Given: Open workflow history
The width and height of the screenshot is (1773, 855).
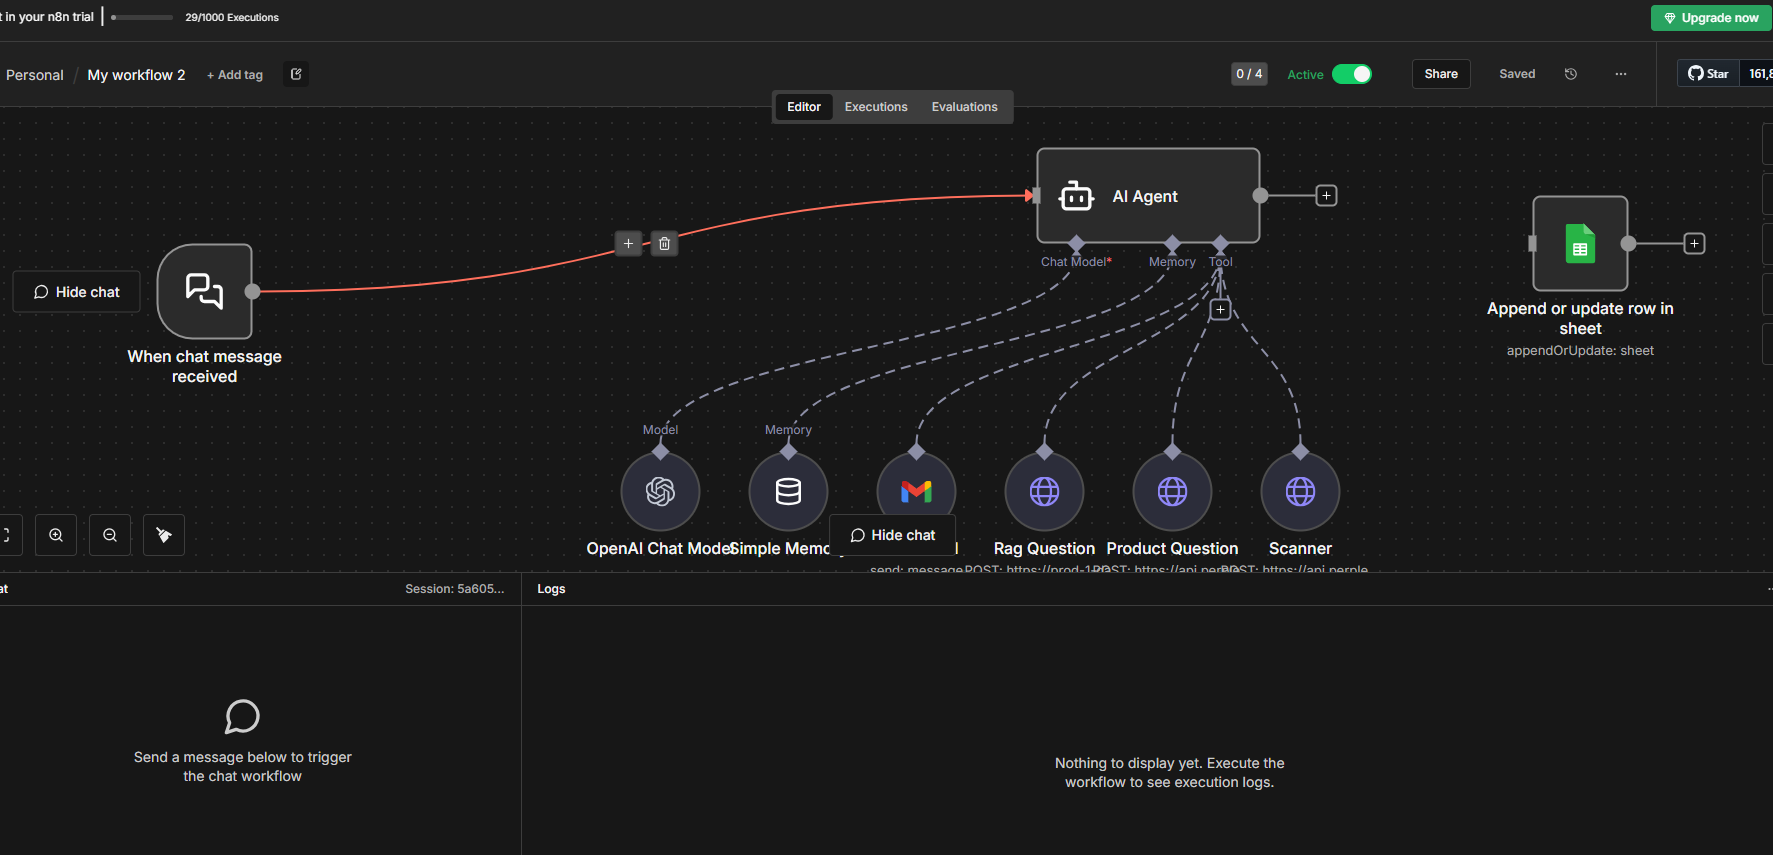Looking at the screenshot, I should coord(1571,74).
